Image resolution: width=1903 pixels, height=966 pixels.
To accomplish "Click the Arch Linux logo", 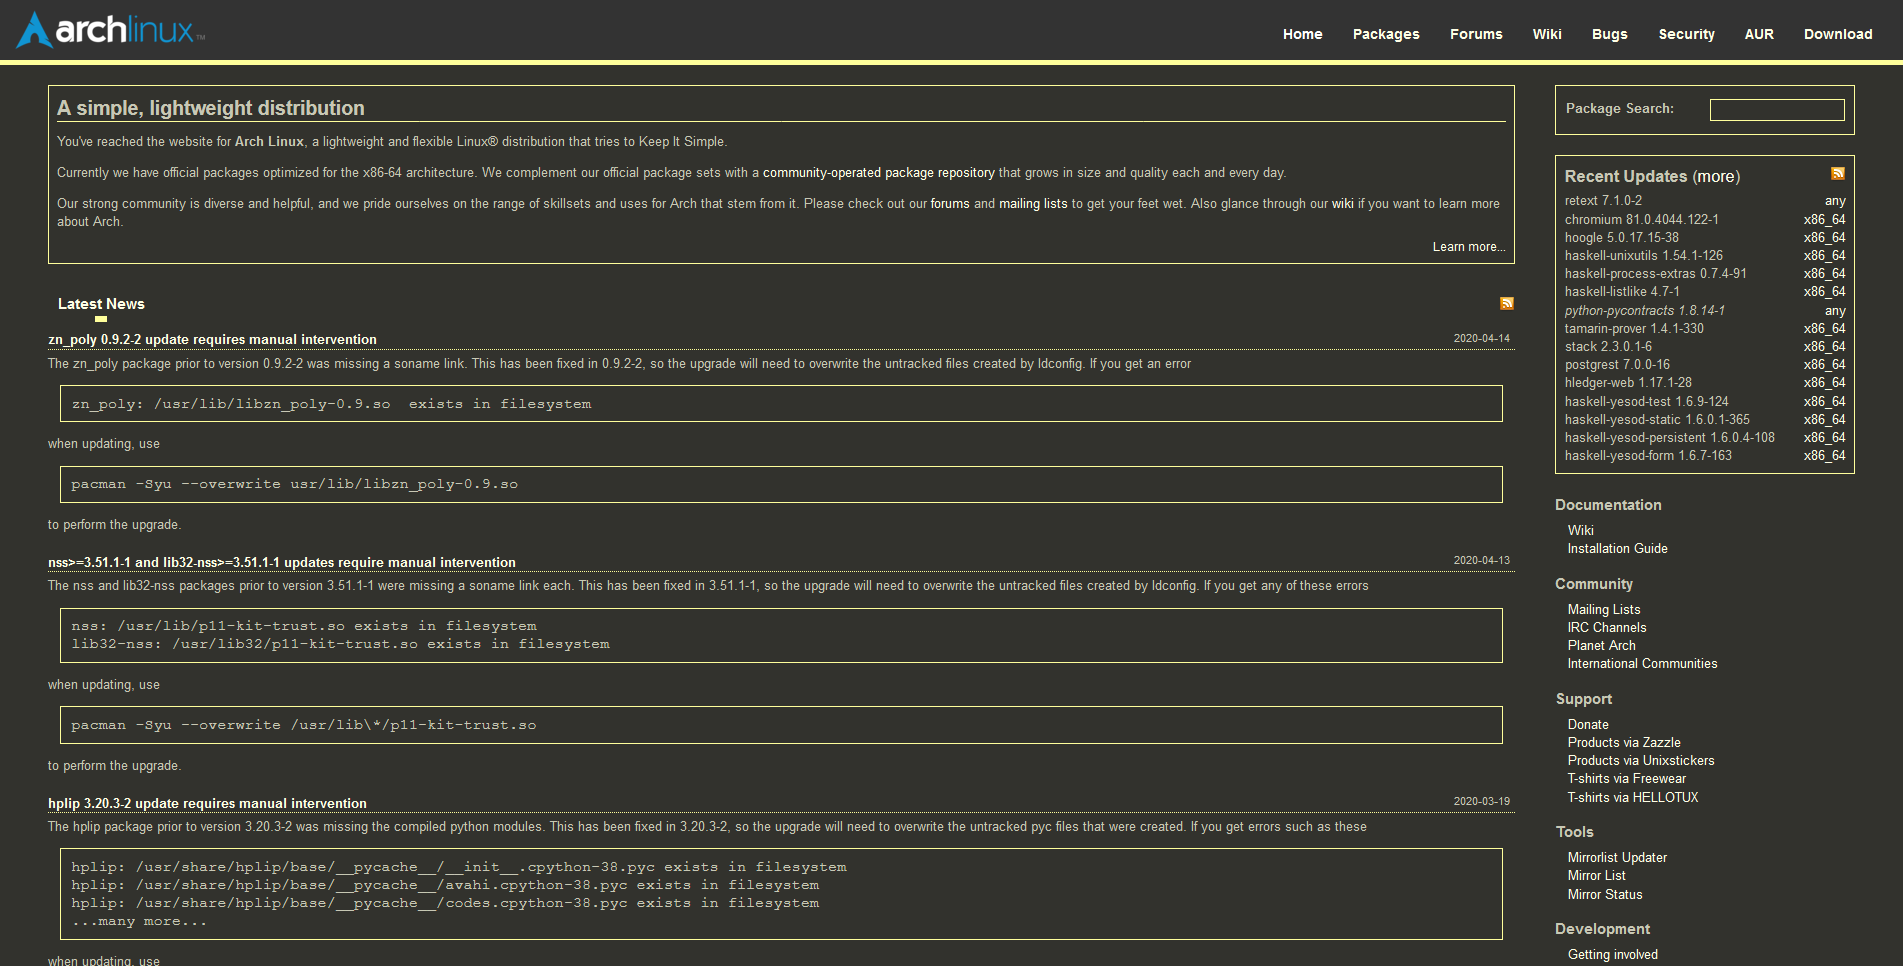I will click(111, 30).
